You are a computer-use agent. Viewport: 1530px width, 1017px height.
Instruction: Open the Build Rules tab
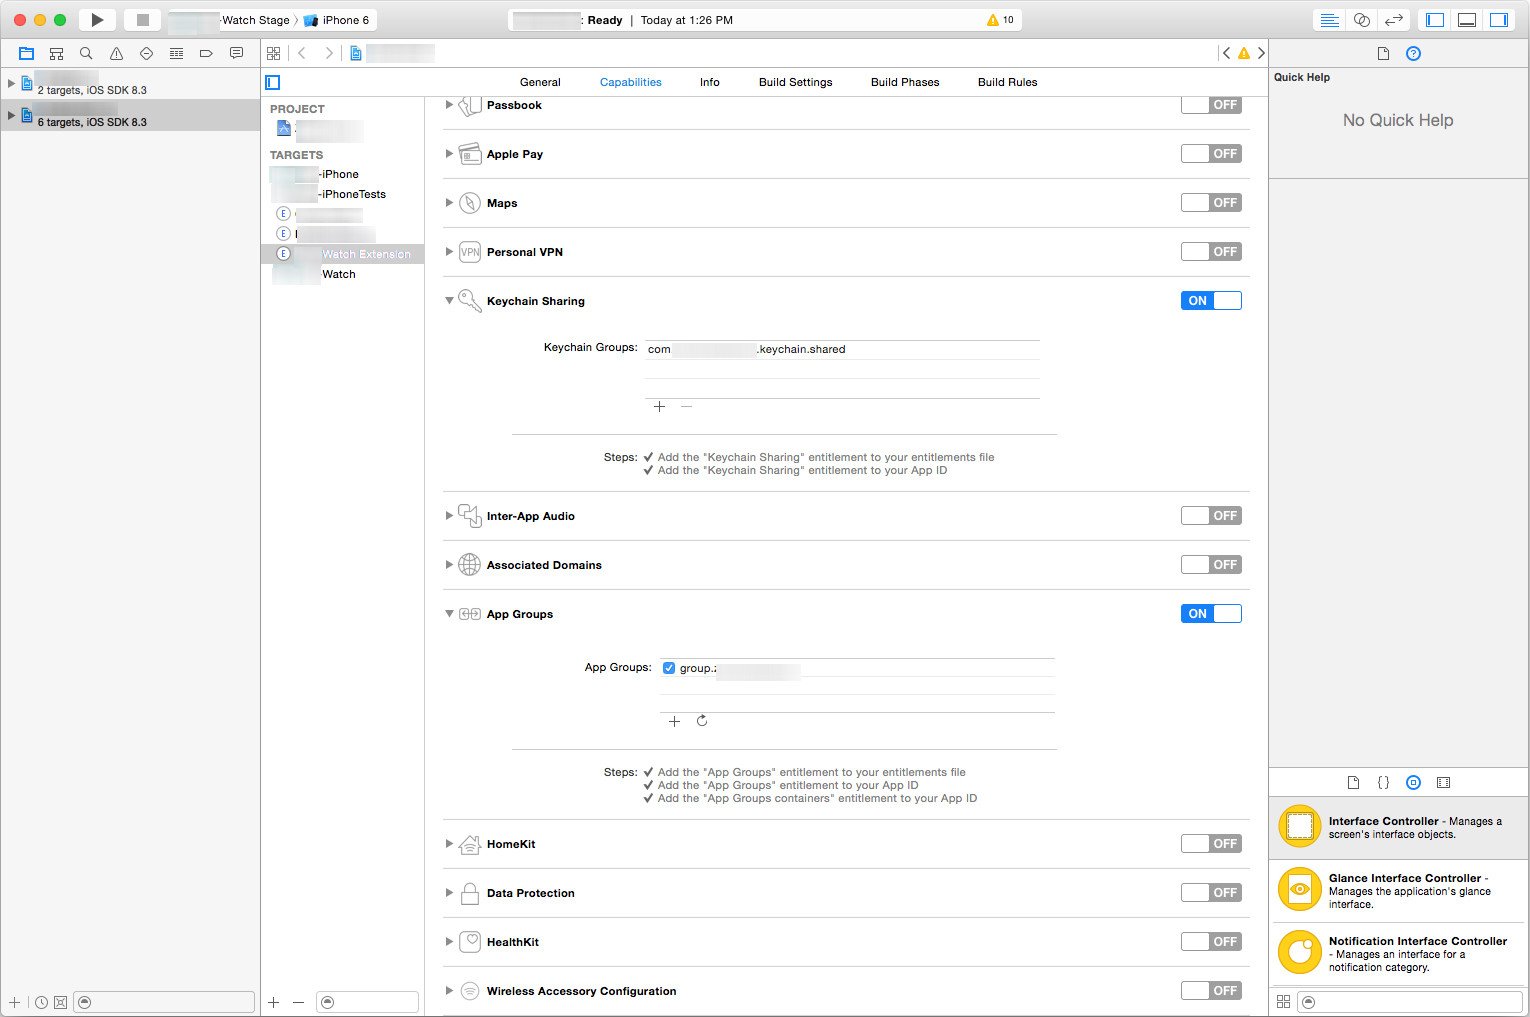click(x=1008, y=82)
